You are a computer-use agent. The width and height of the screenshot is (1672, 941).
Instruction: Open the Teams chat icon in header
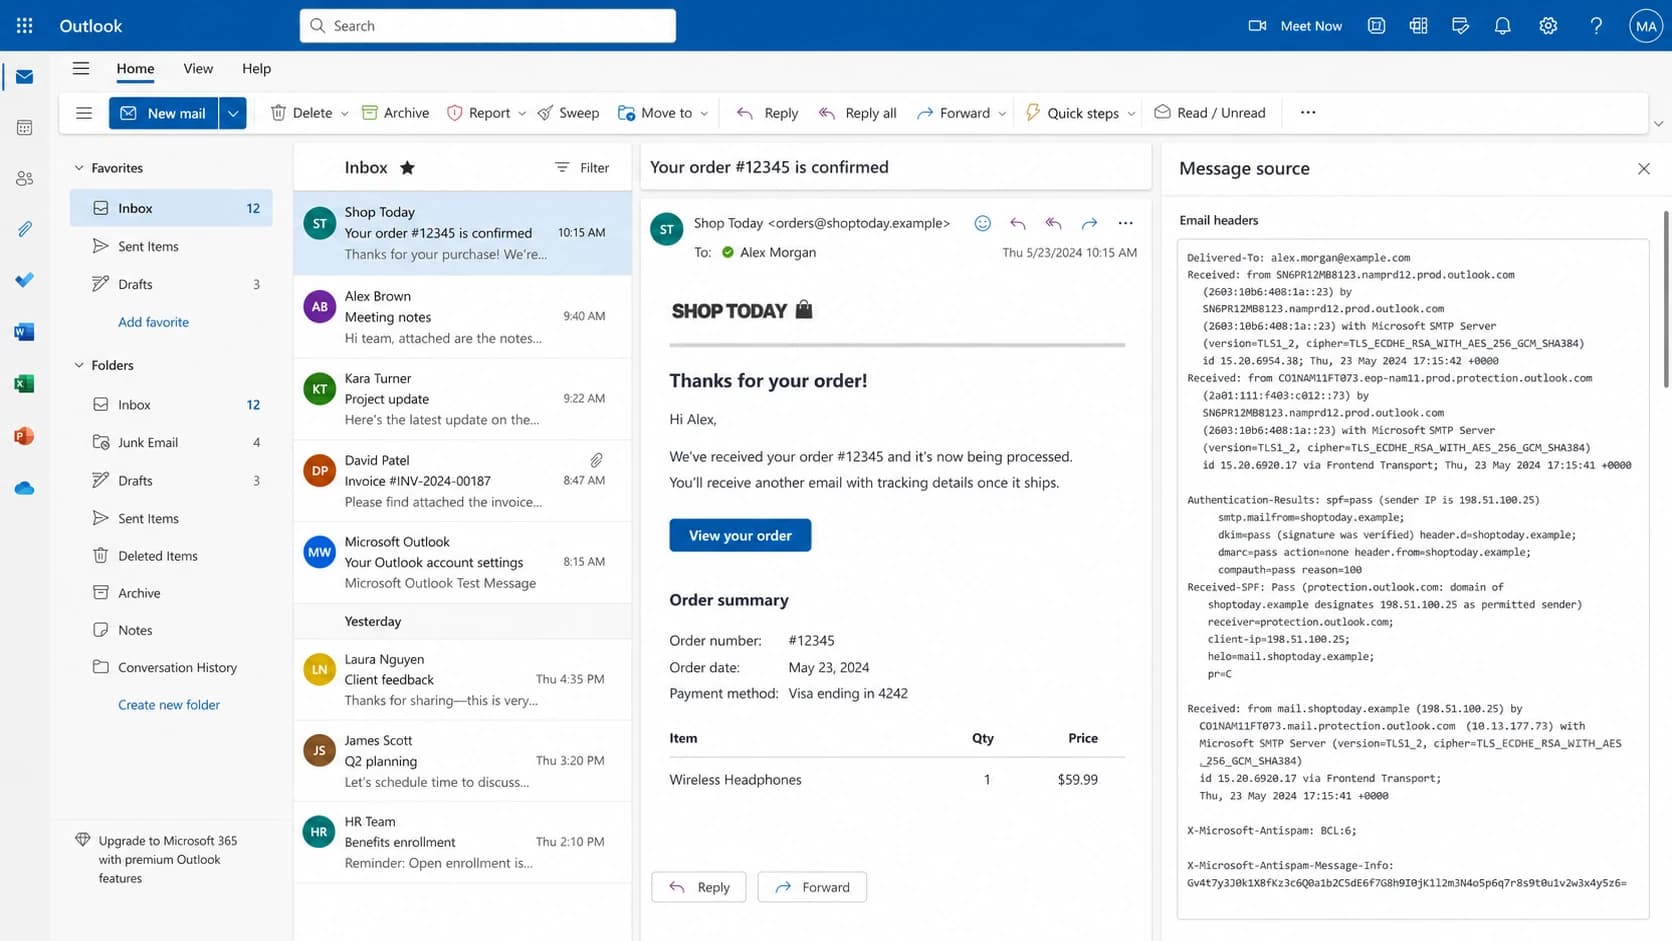click(x=1376, y=26)
